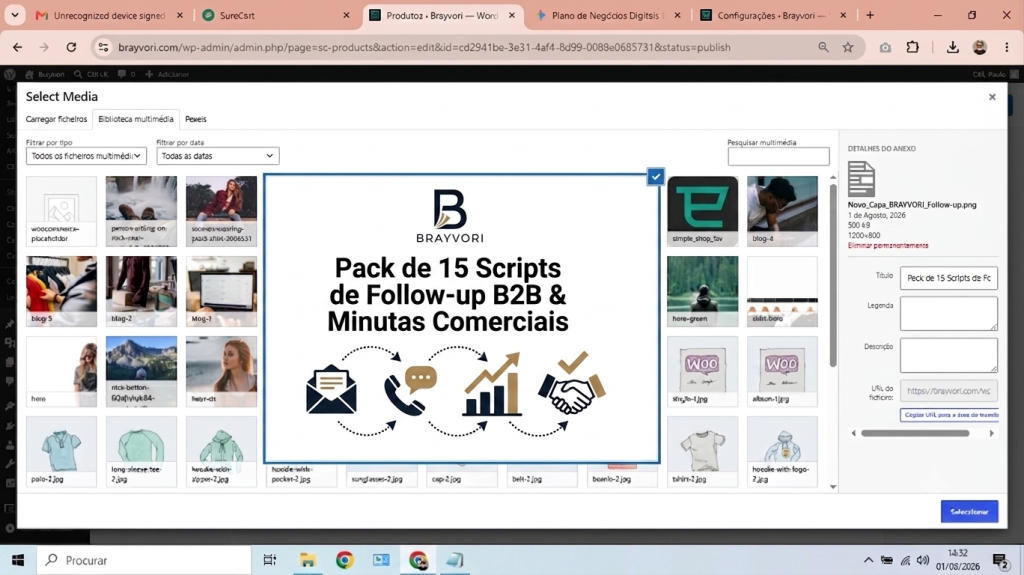Expand the Filtrar por tipo dropdown
This screenshot has width=1024, height=575.
pos(86,156)
